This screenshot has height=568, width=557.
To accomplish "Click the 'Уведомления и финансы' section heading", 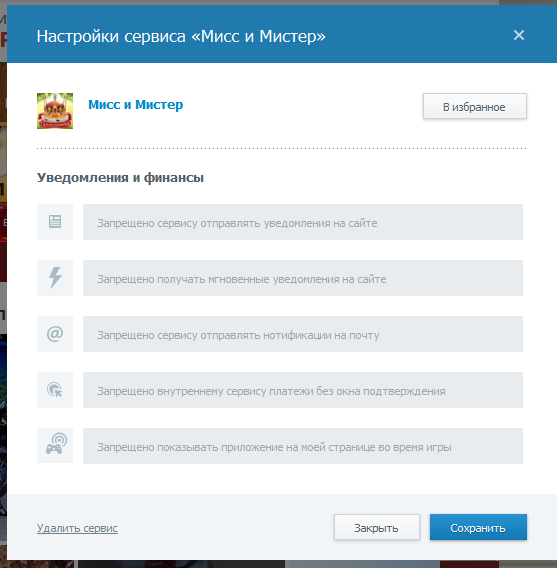I will click(120, 178).
